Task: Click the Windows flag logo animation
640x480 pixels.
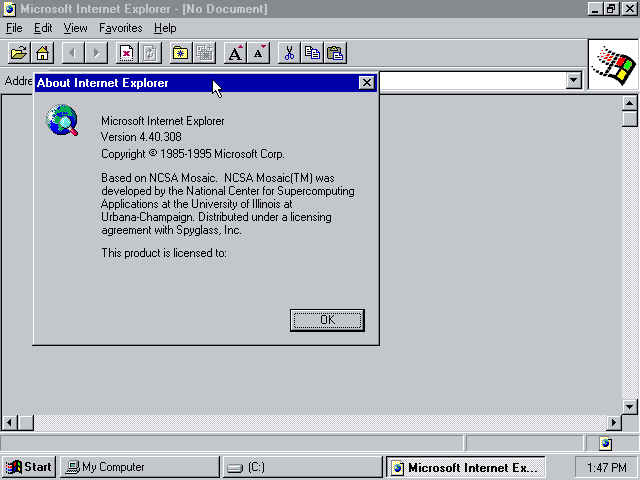Action: click(x=613, y=65)
